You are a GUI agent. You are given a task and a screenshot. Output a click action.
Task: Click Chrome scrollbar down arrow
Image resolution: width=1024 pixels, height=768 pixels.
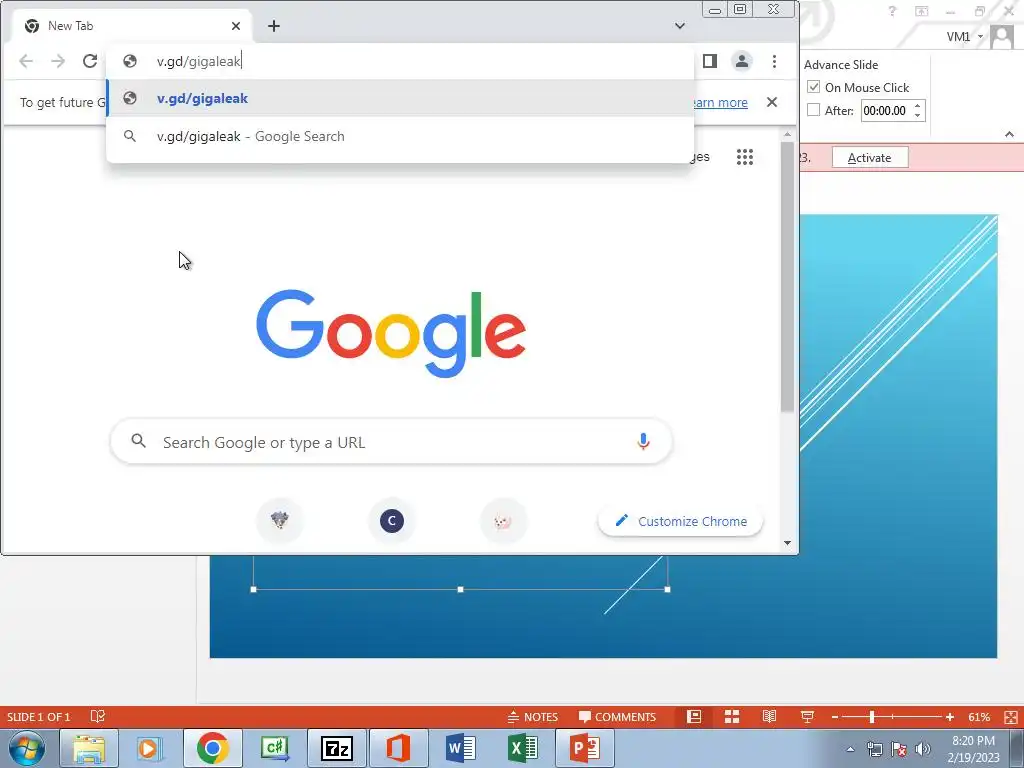(x=788, y=543)
